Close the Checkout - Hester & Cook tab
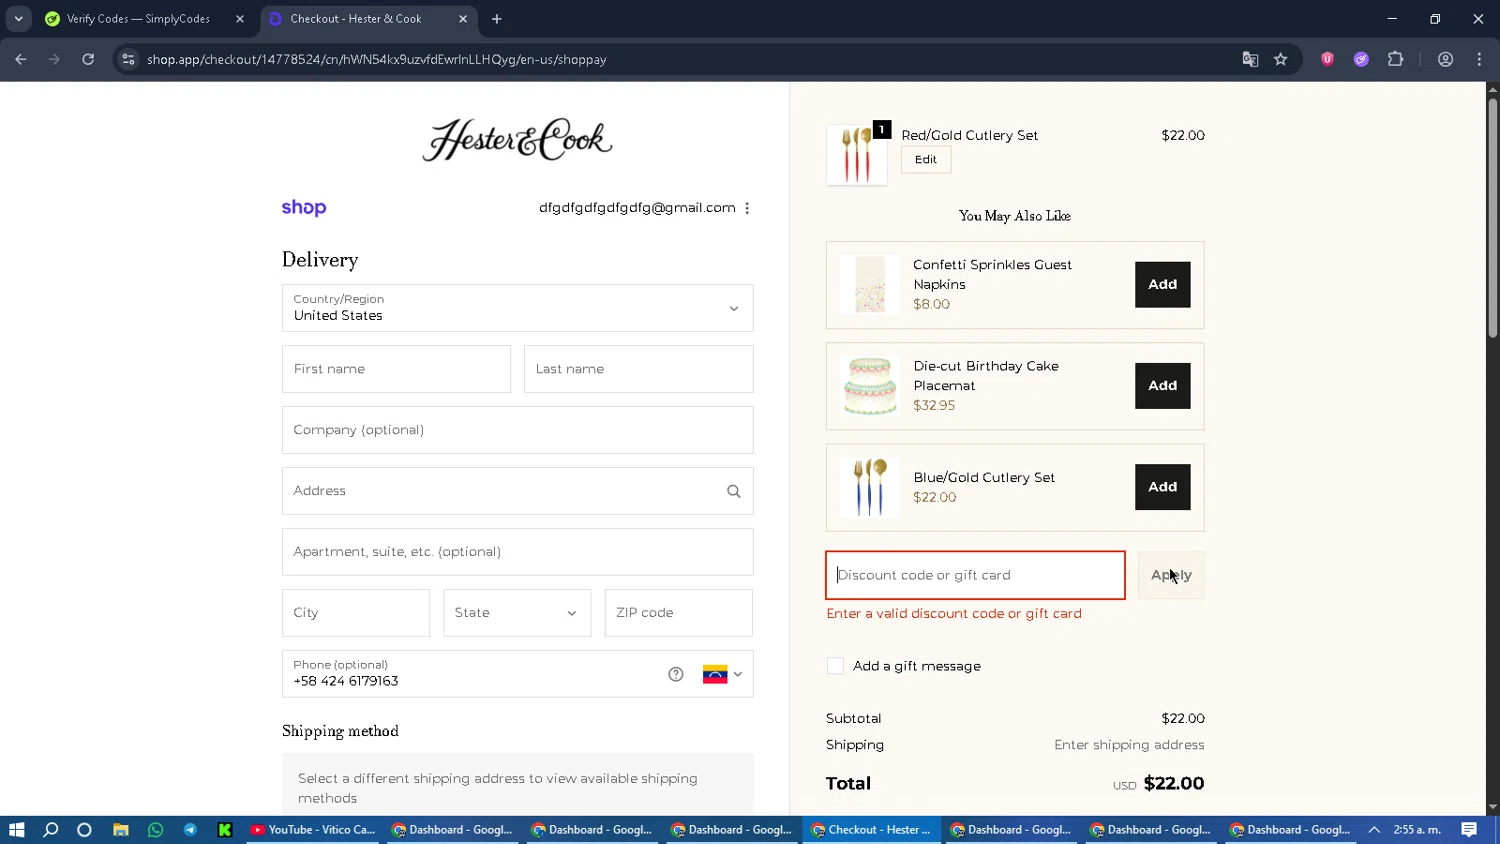This screenshot has width=1500, height=844. [x=463, y=19]
